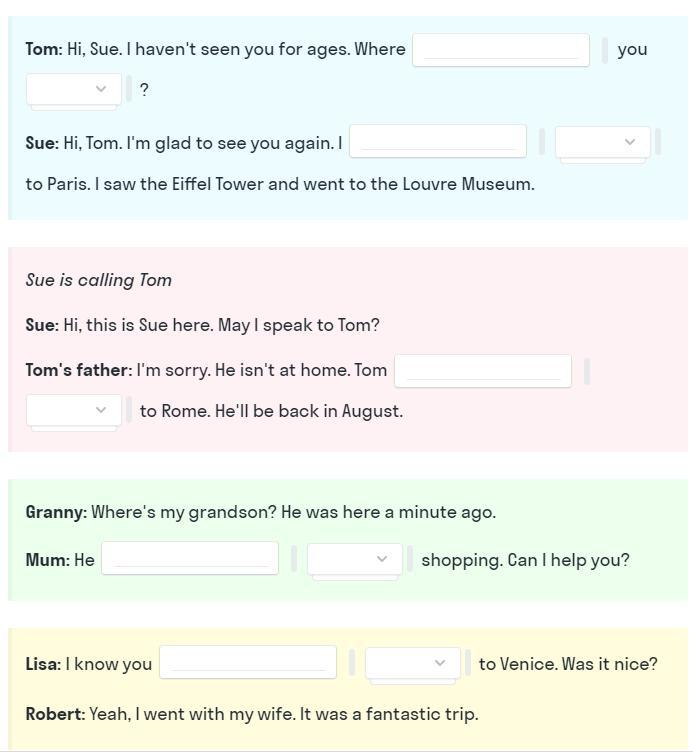Click the "Granny:" speaker label
The image size is (693, 753).
coord(56,513)
